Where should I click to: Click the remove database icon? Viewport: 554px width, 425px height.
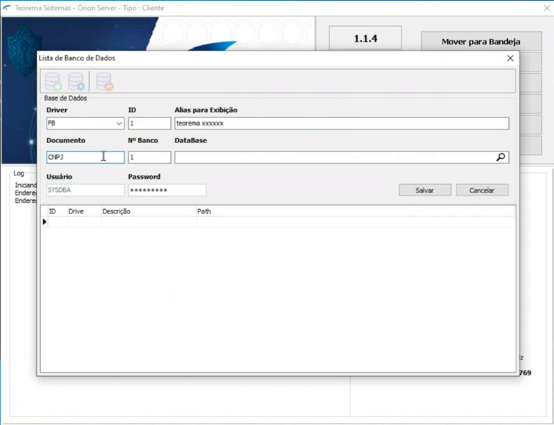pyautogui.click(x=105, y=81)
